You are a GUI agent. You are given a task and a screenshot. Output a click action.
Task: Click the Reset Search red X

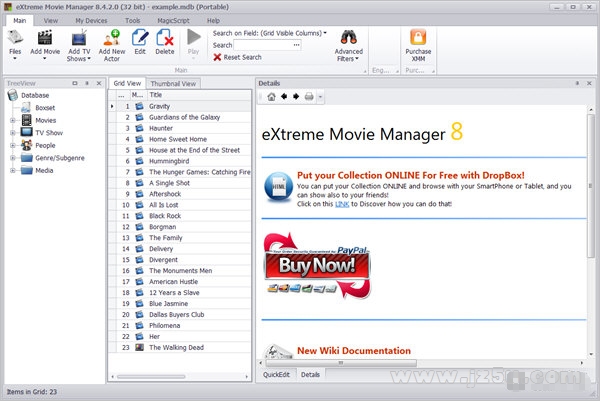217,57
